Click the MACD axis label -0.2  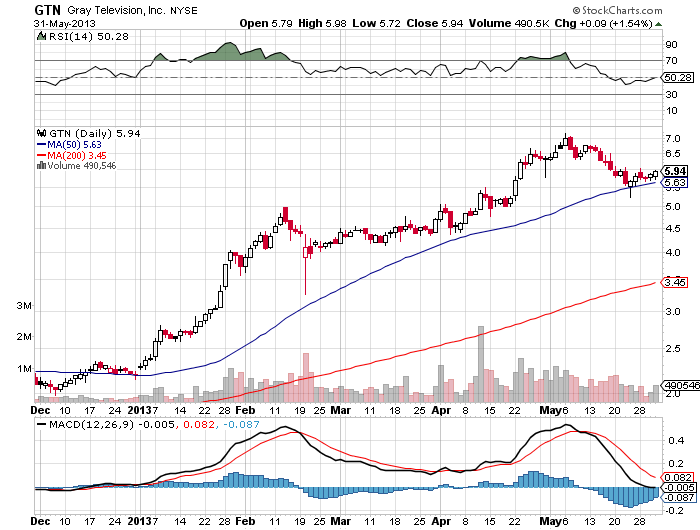click(x=674, y=511)
